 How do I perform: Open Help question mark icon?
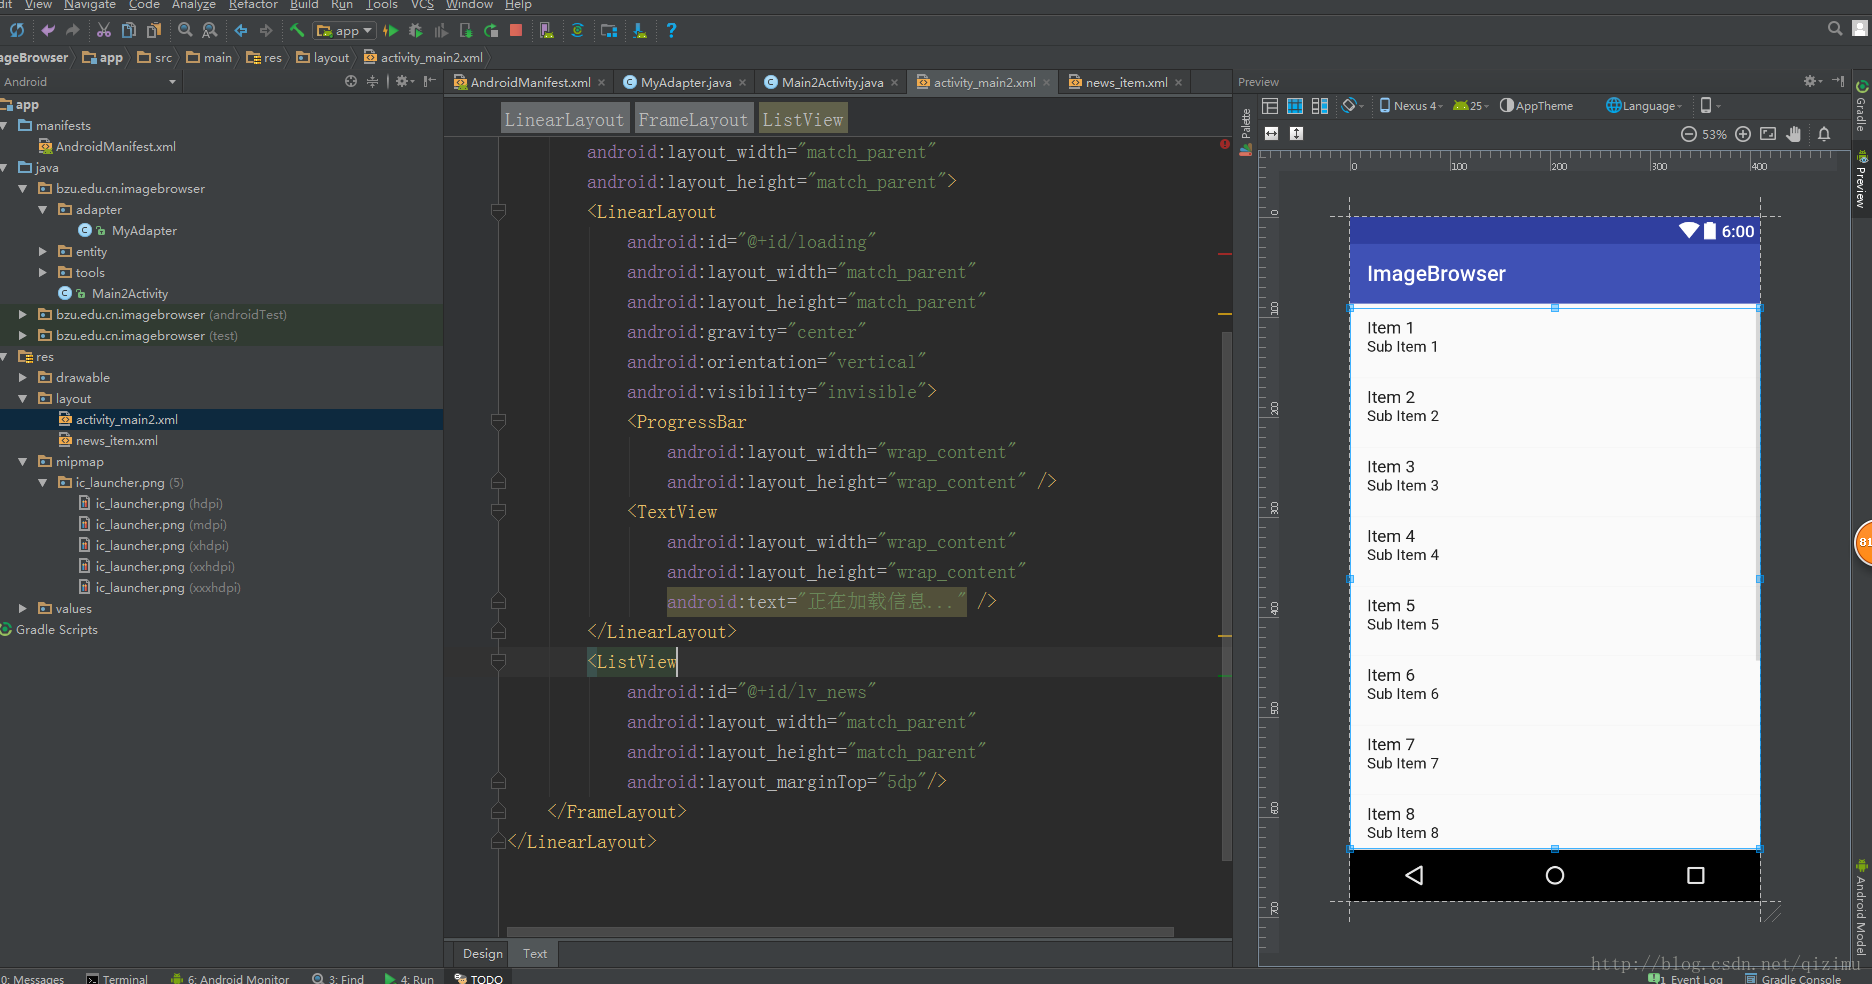[671, 30]
